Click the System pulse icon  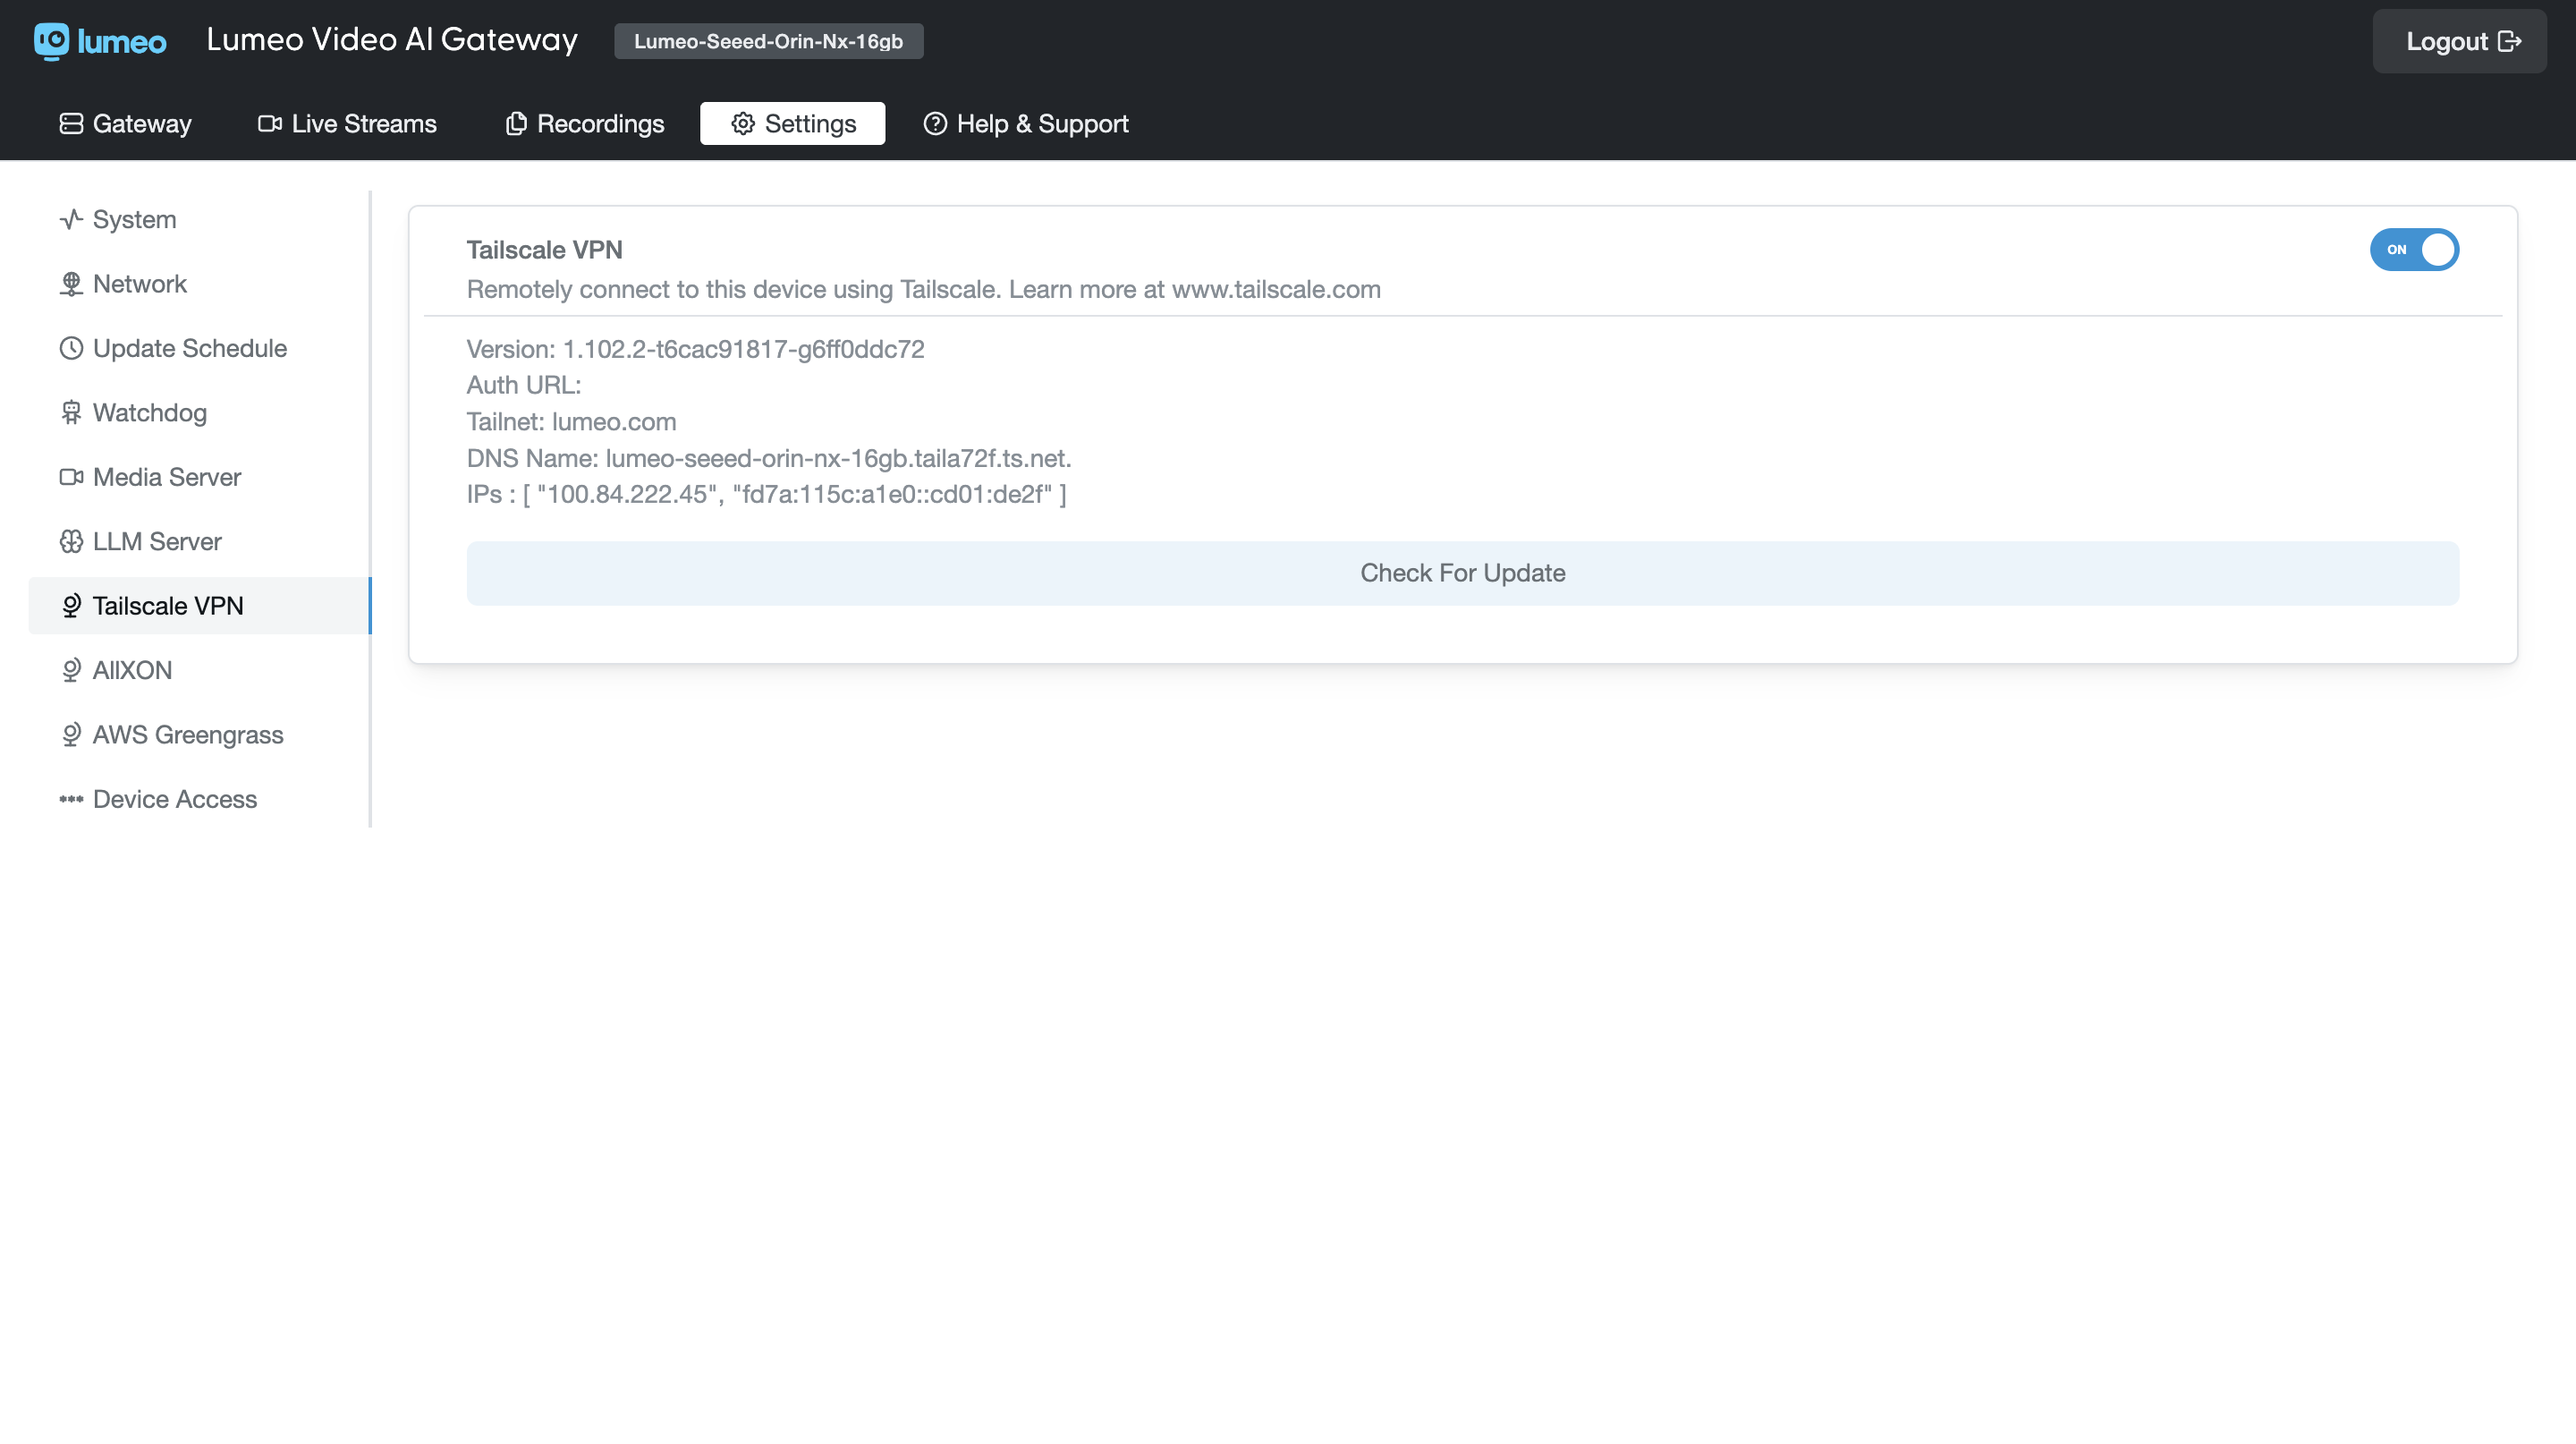tap(71, 219)
